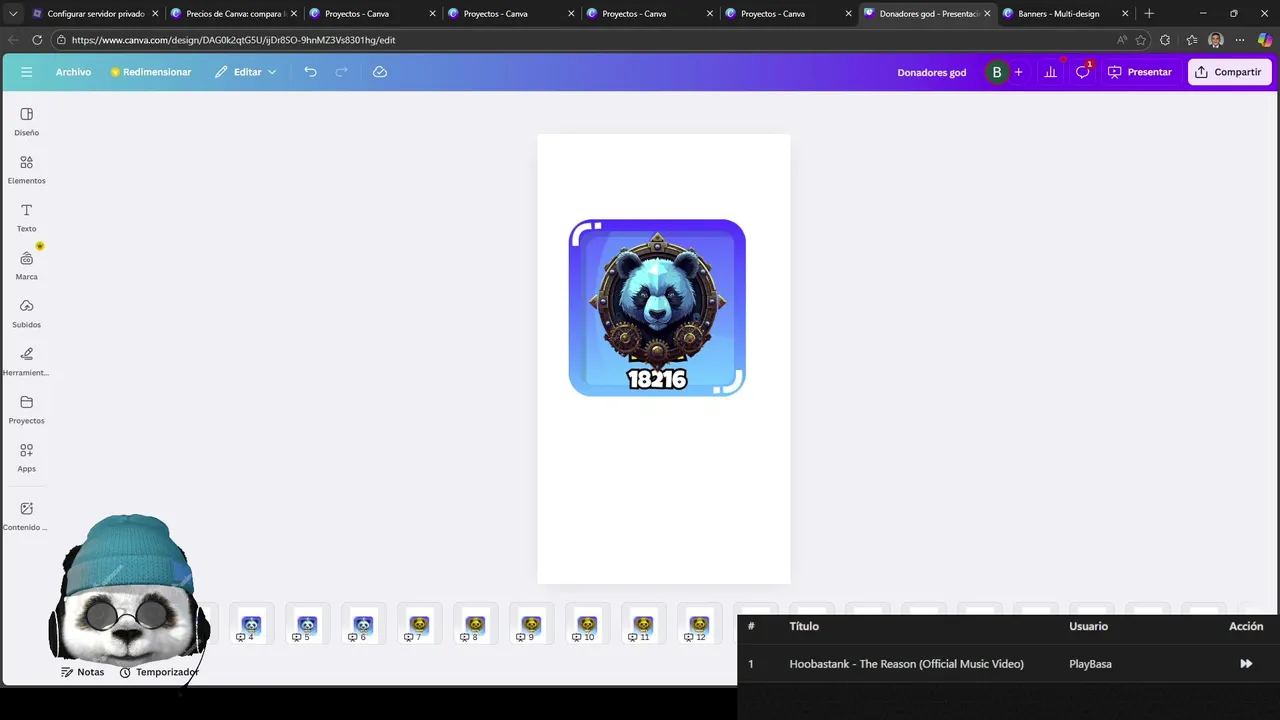The image size is (1280, 720).
Task: Open the Diseño side panel
Action: coord(27,122)
